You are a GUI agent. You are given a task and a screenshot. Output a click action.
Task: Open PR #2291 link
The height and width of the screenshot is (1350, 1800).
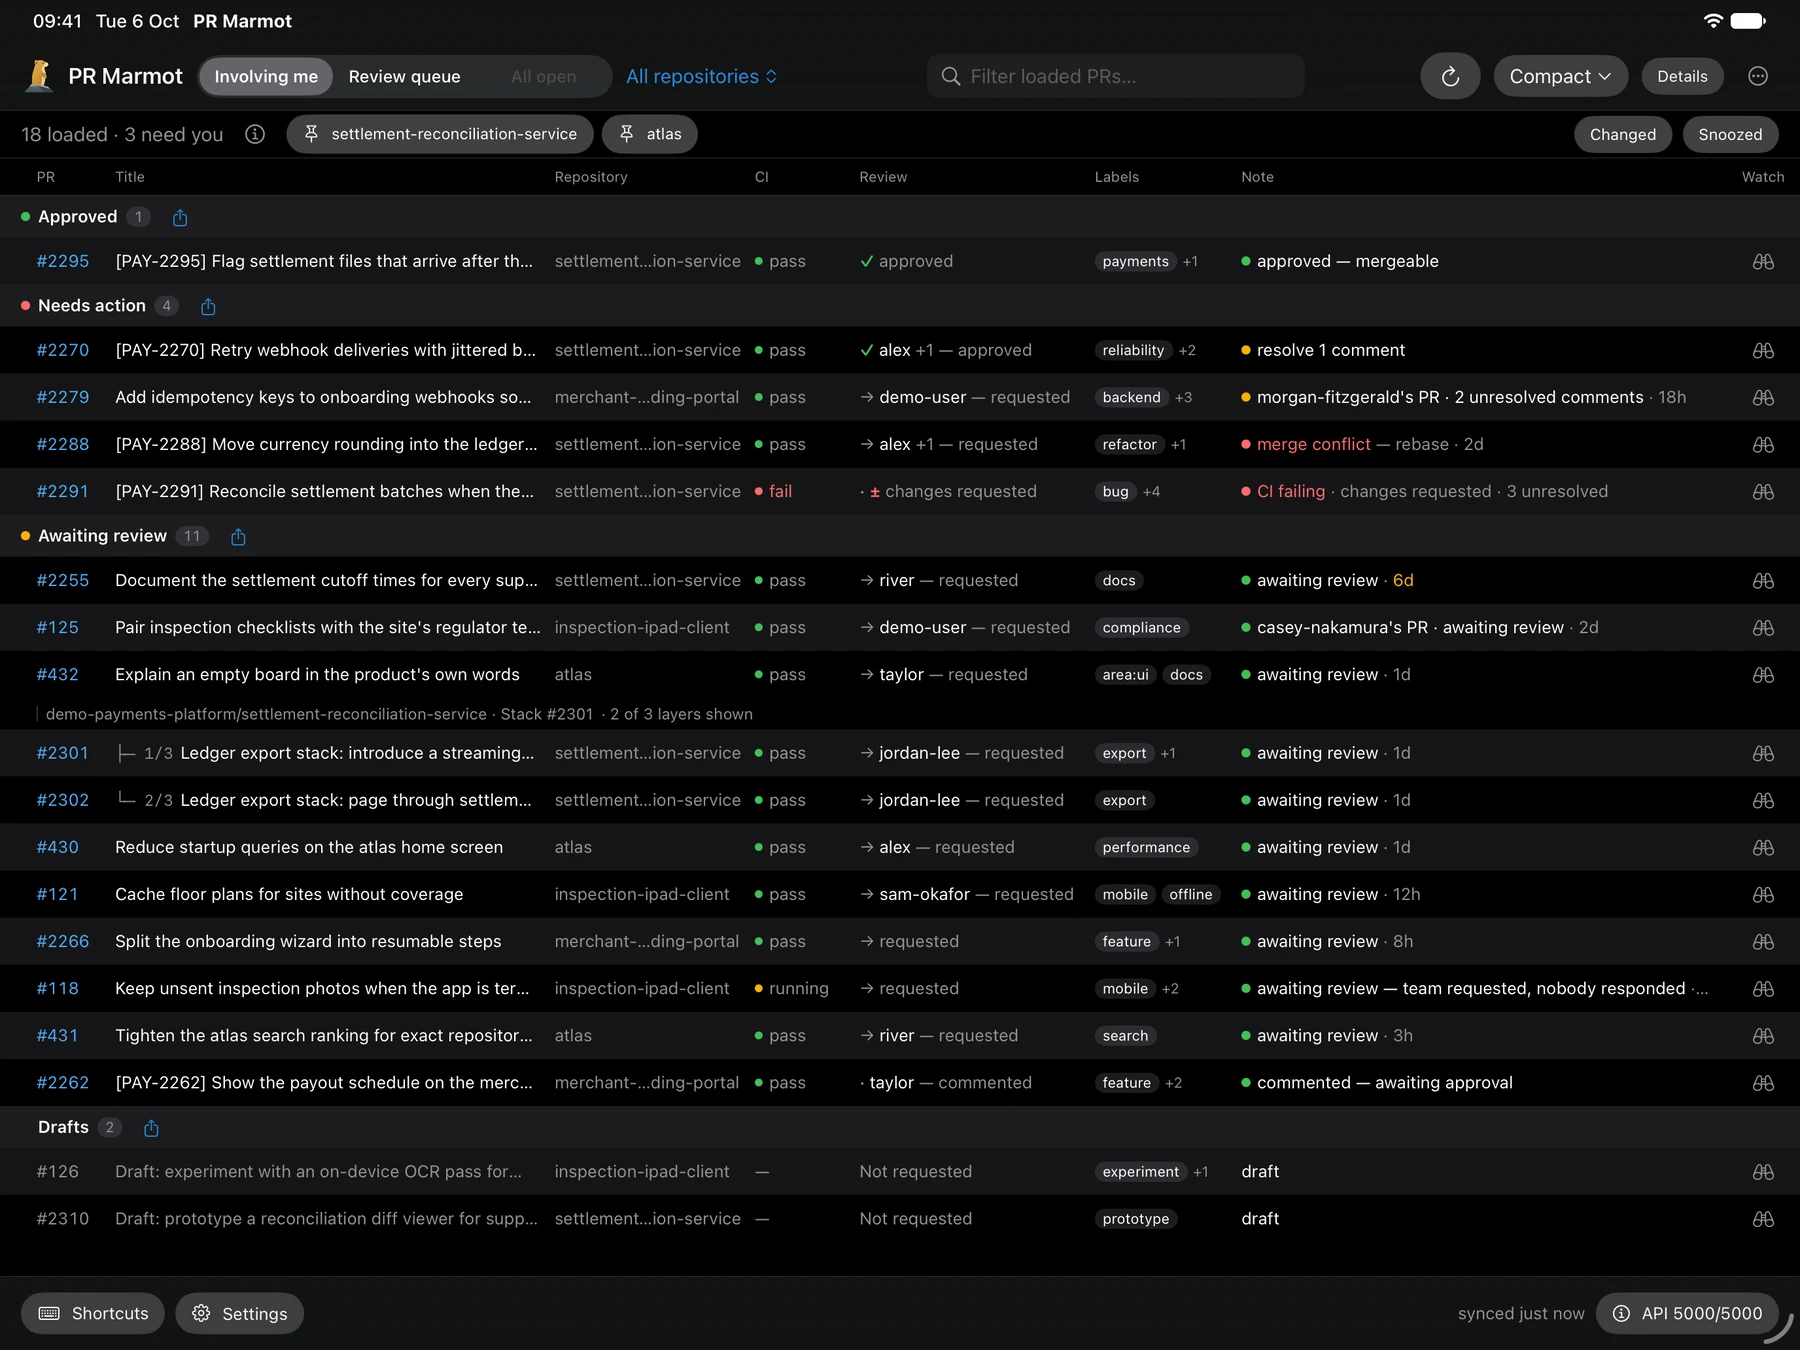[62, 491]
